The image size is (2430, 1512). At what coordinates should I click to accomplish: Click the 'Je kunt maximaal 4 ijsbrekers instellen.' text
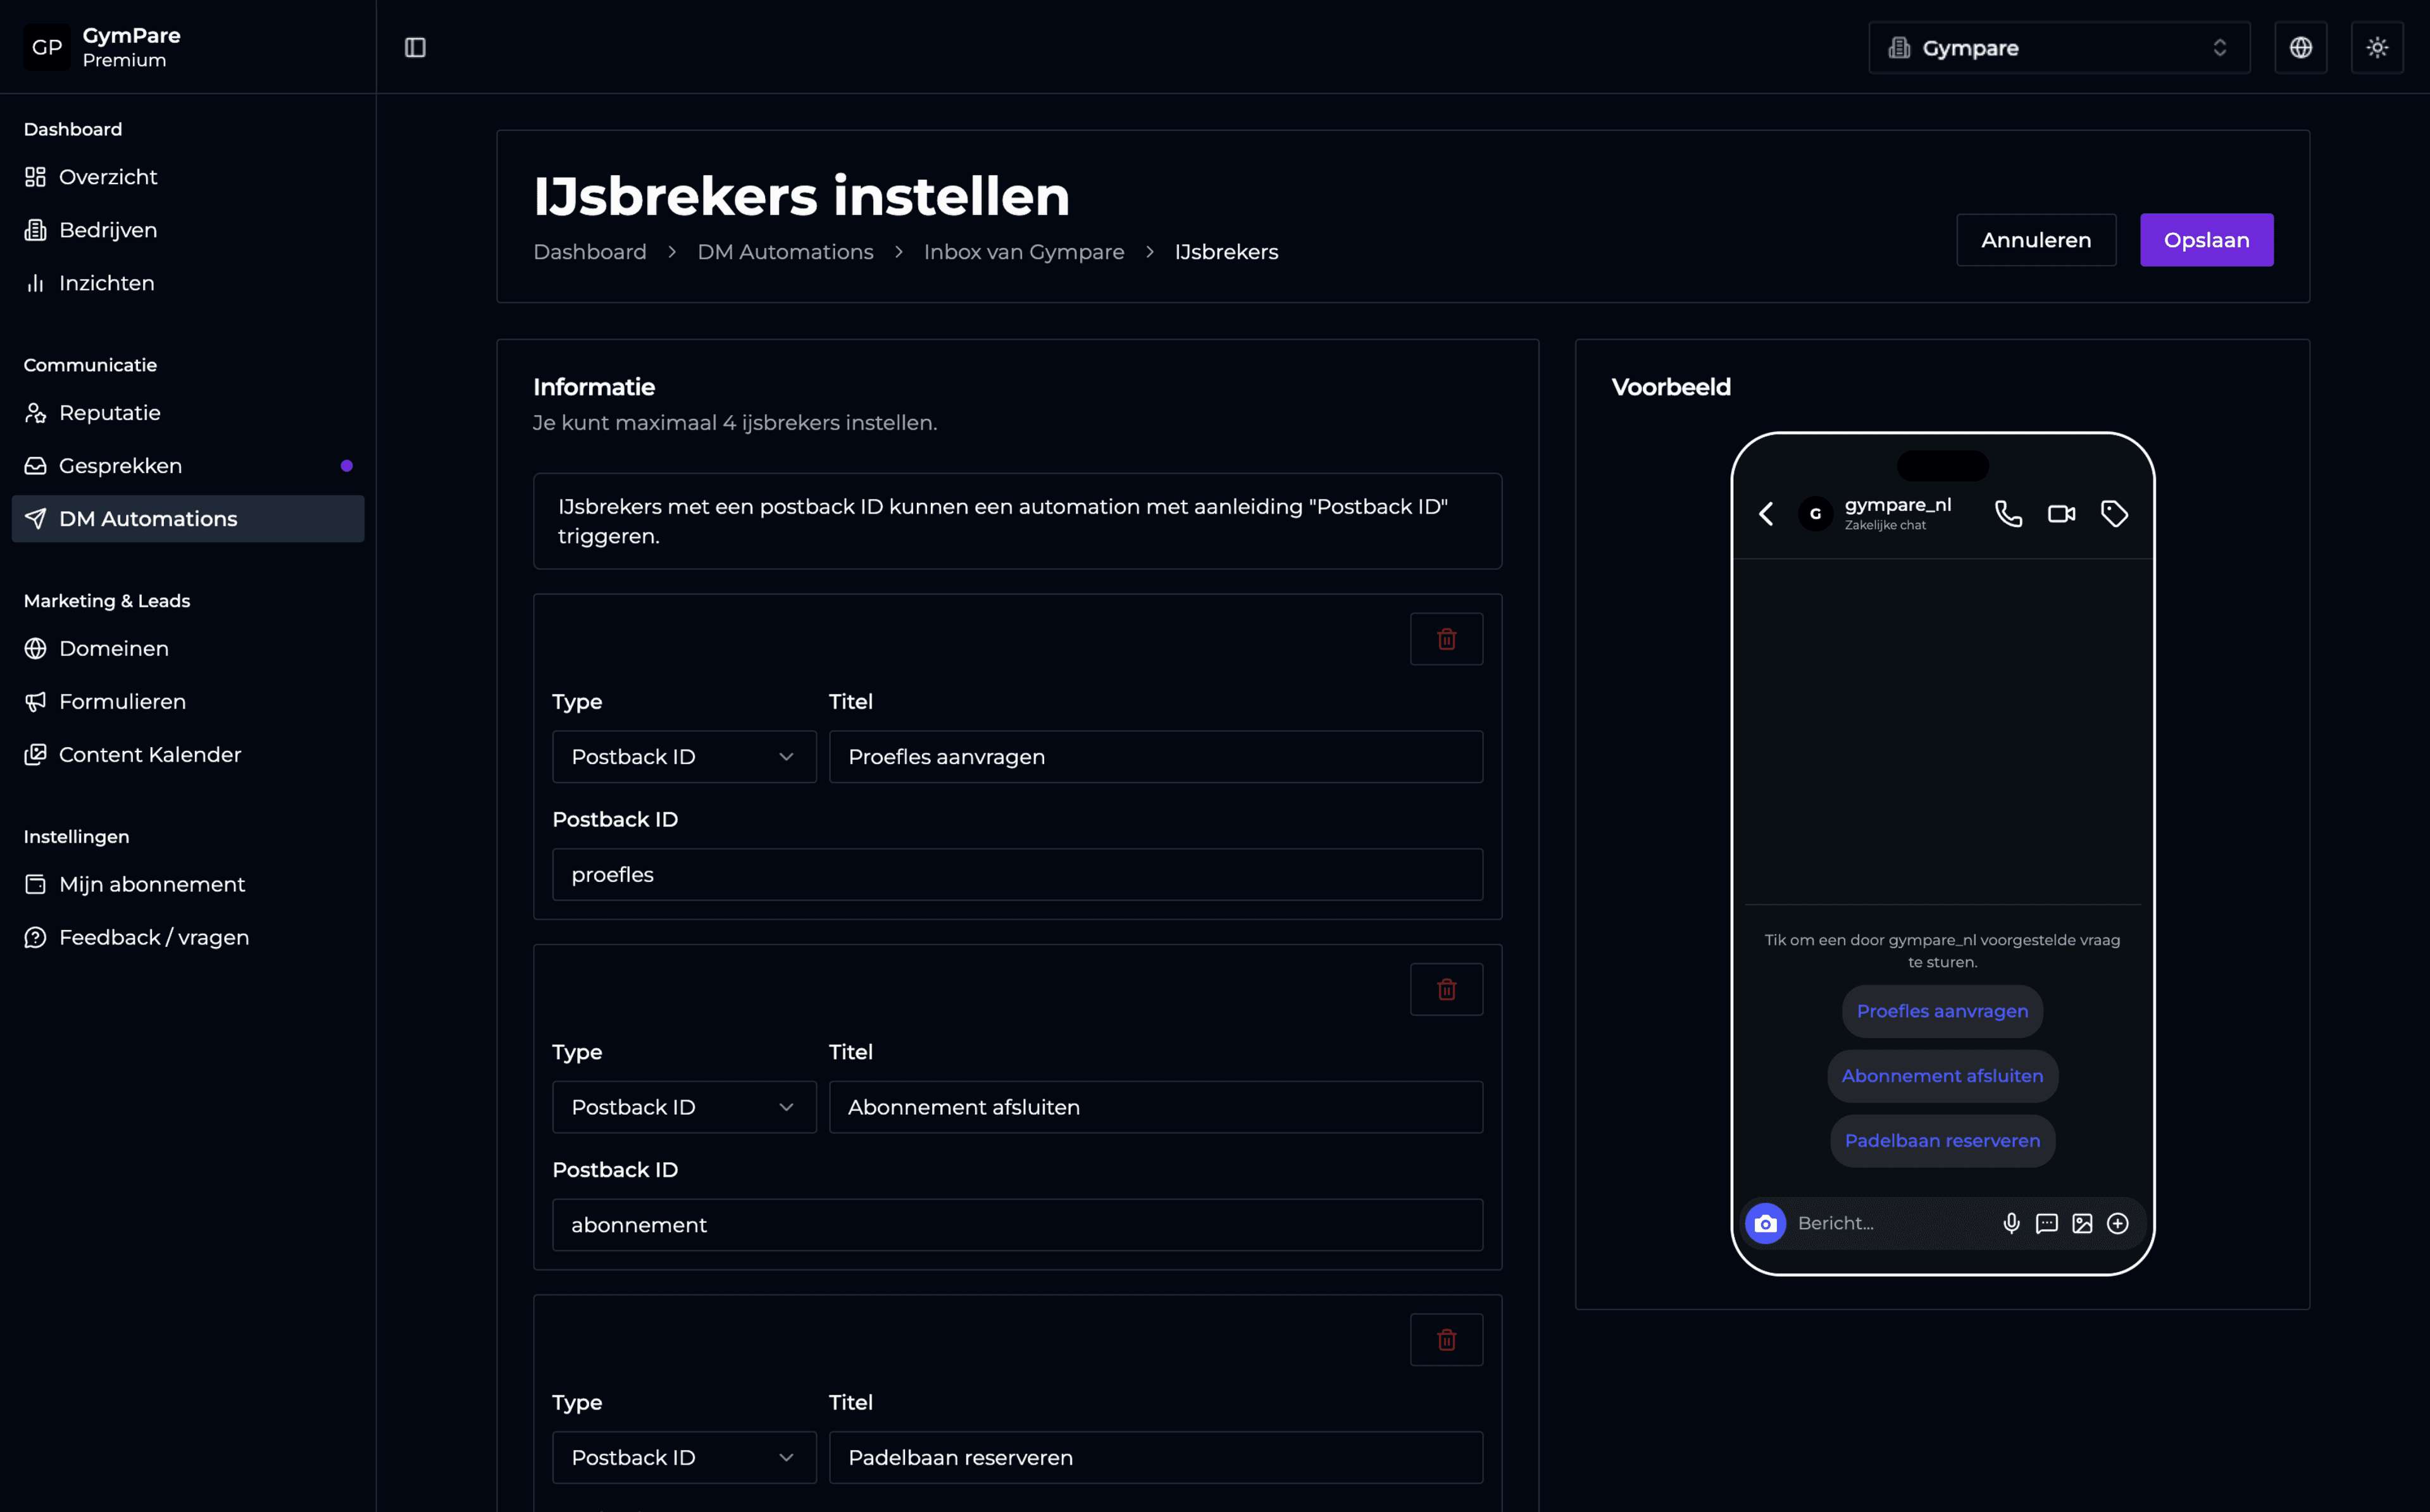(735, 423)
